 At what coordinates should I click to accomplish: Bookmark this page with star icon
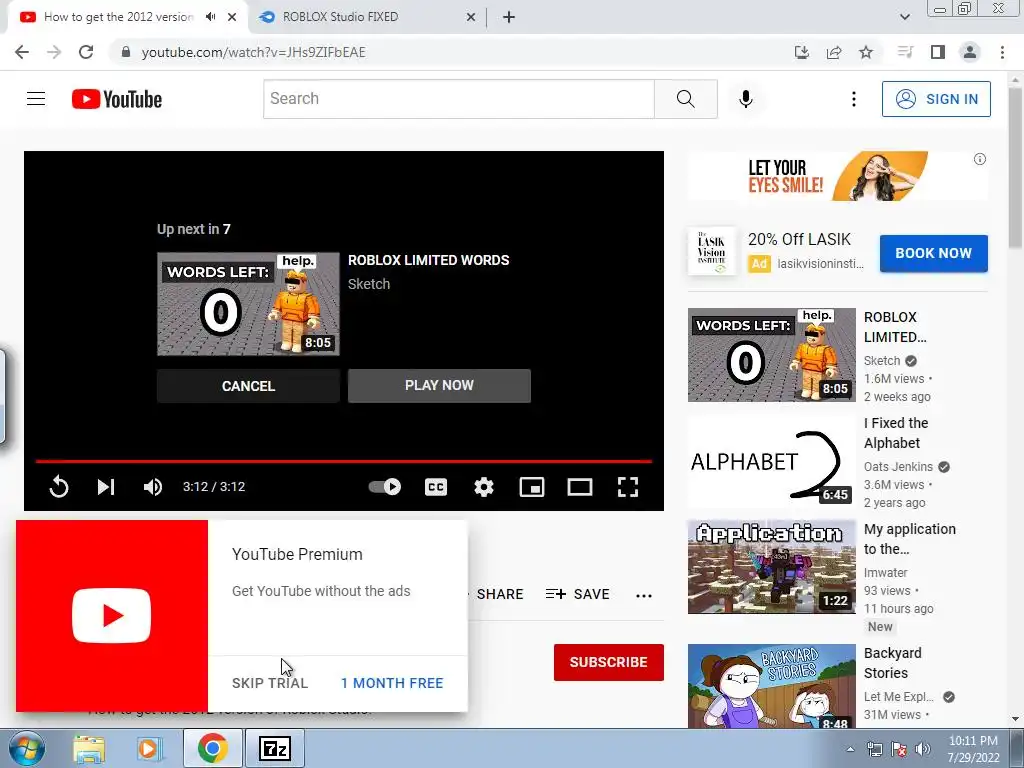click(865, 52)
